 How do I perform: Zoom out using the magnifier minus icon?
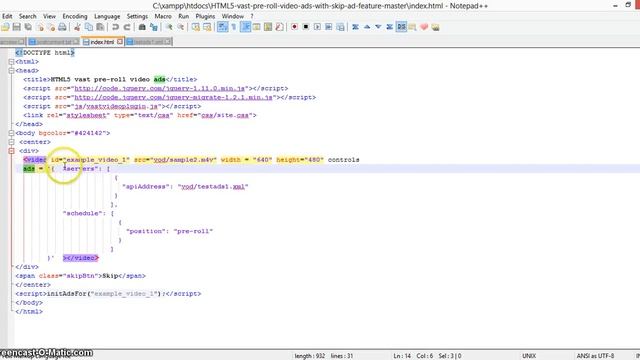[180, 27]
